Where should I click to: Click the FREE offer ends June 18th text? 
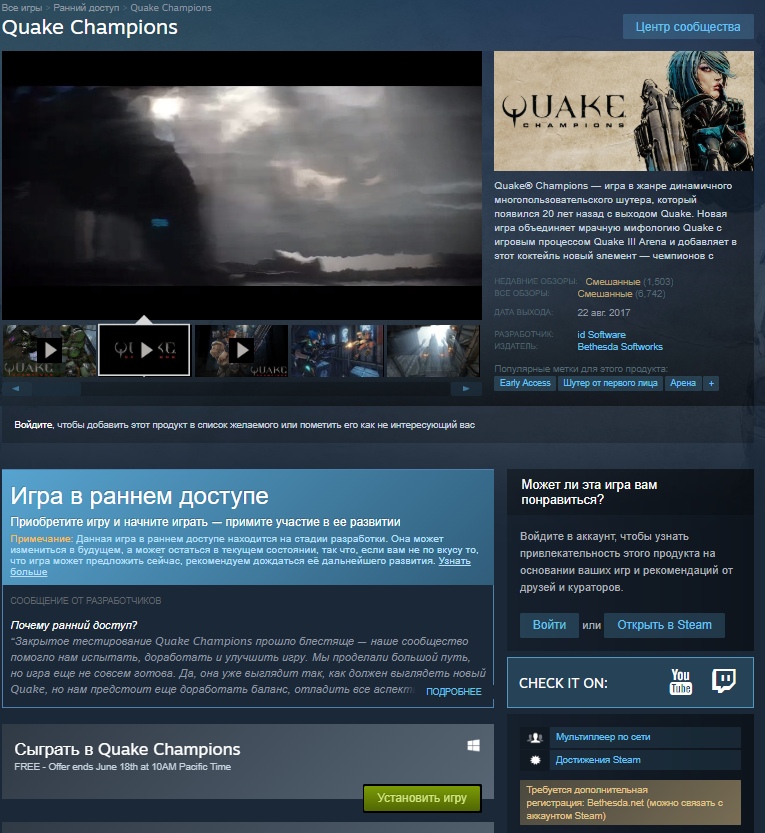click(123, 767)
